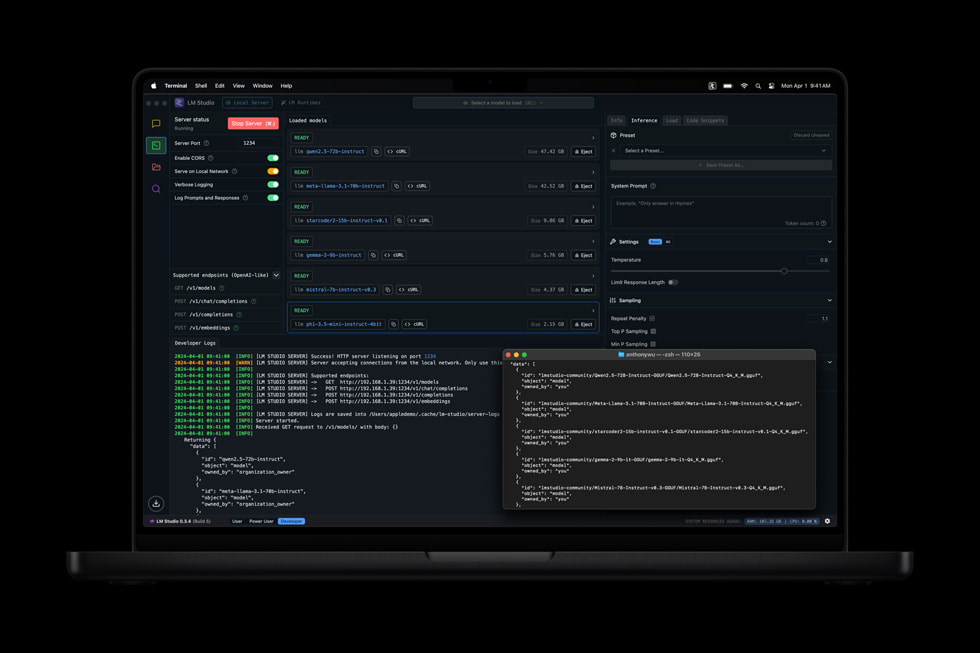Image resolution: width=980 pixels, height=653 pixels.
Task: Collapse the Sampling section
Action: (830, 300)
